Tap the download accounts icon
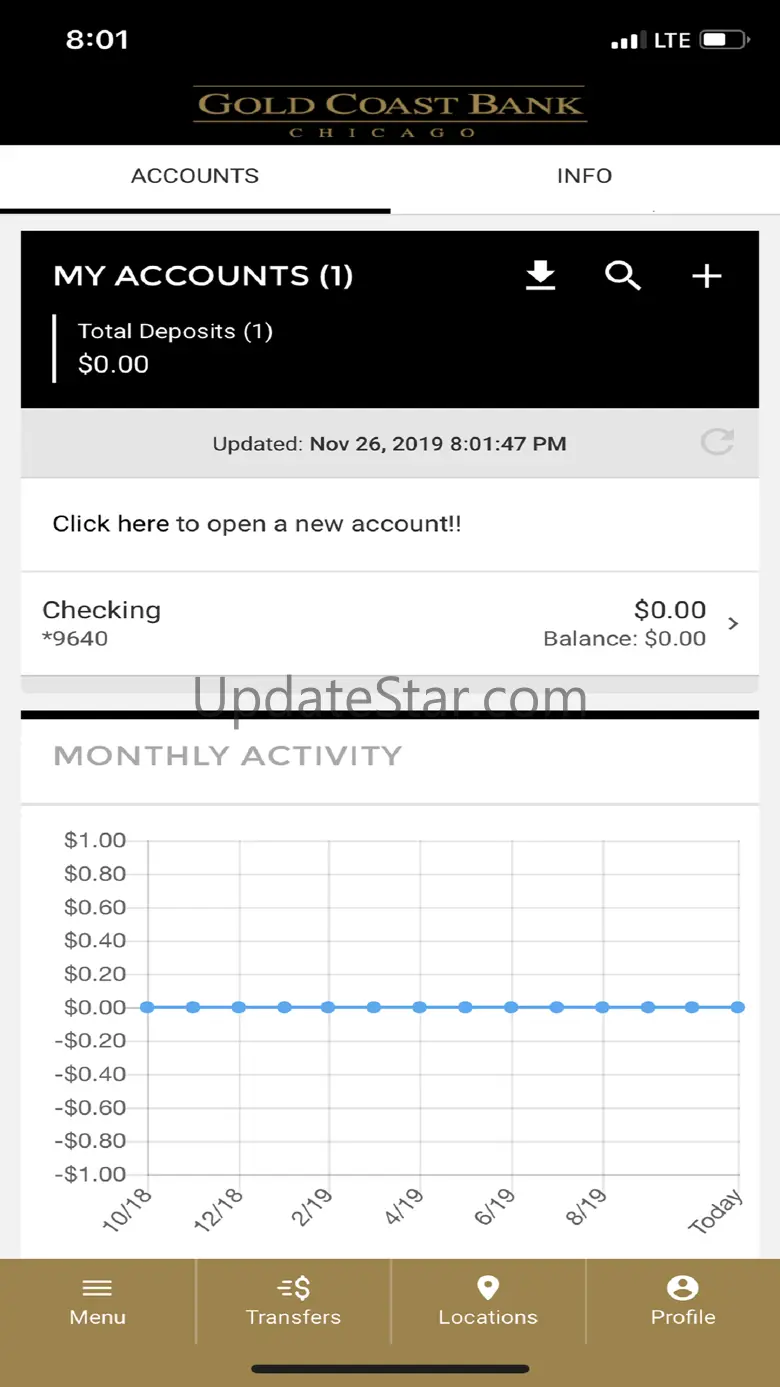The height and width of the screenshot is (1387, 780). point(540,275)
